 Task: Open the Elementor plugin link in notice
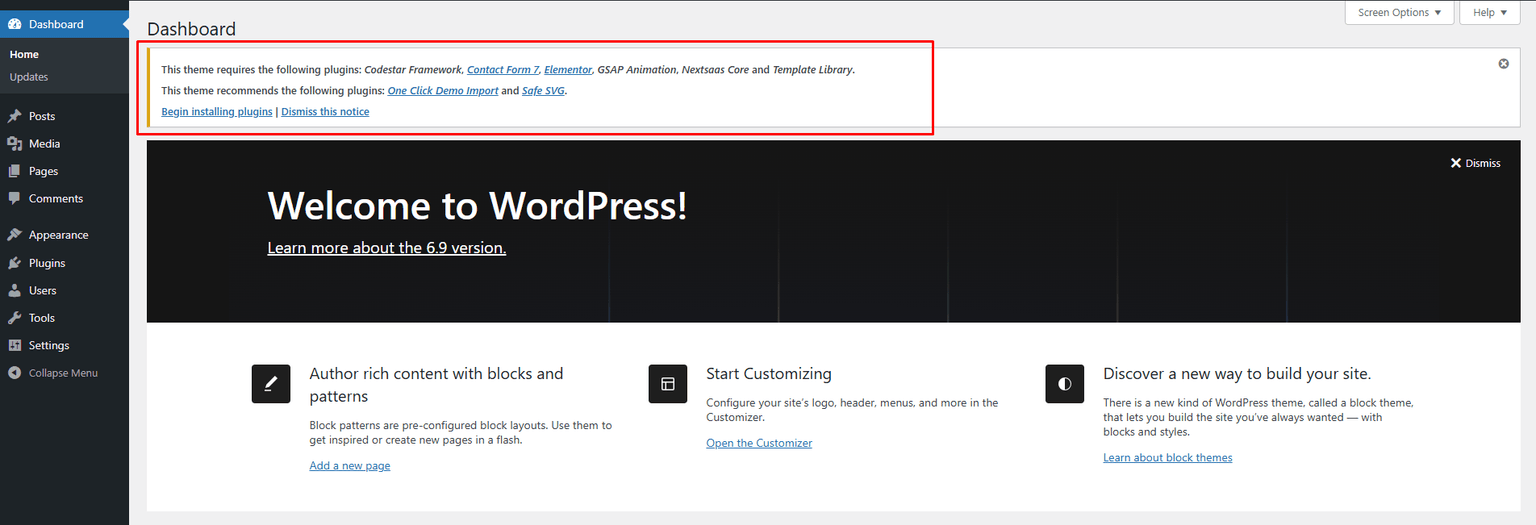point(567,70)
